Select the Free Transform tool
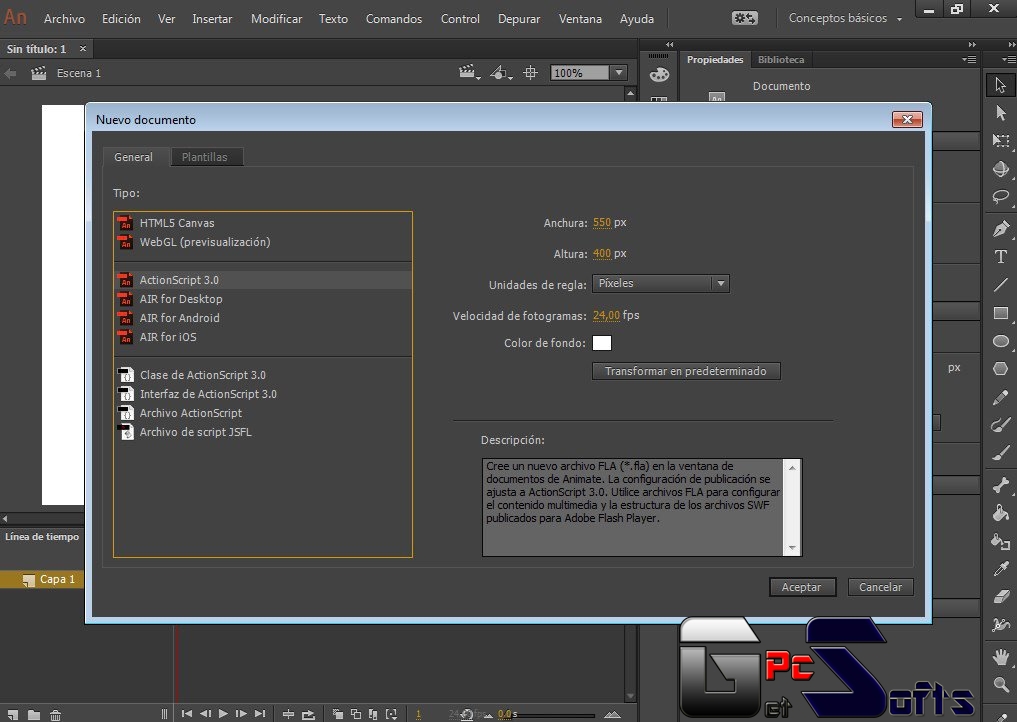Image resolution: width=1017 pixels, height=722 pixels. click(1000, 141)
